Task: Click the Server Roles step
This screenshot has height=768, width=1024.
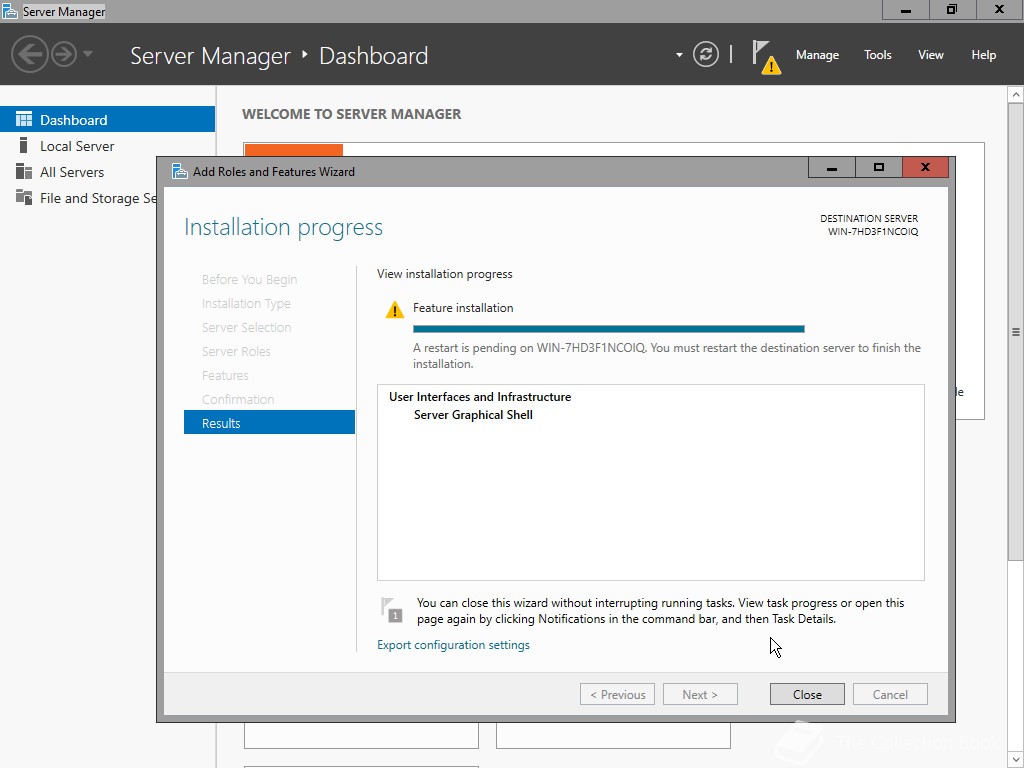Action: [x=236, y=351]
